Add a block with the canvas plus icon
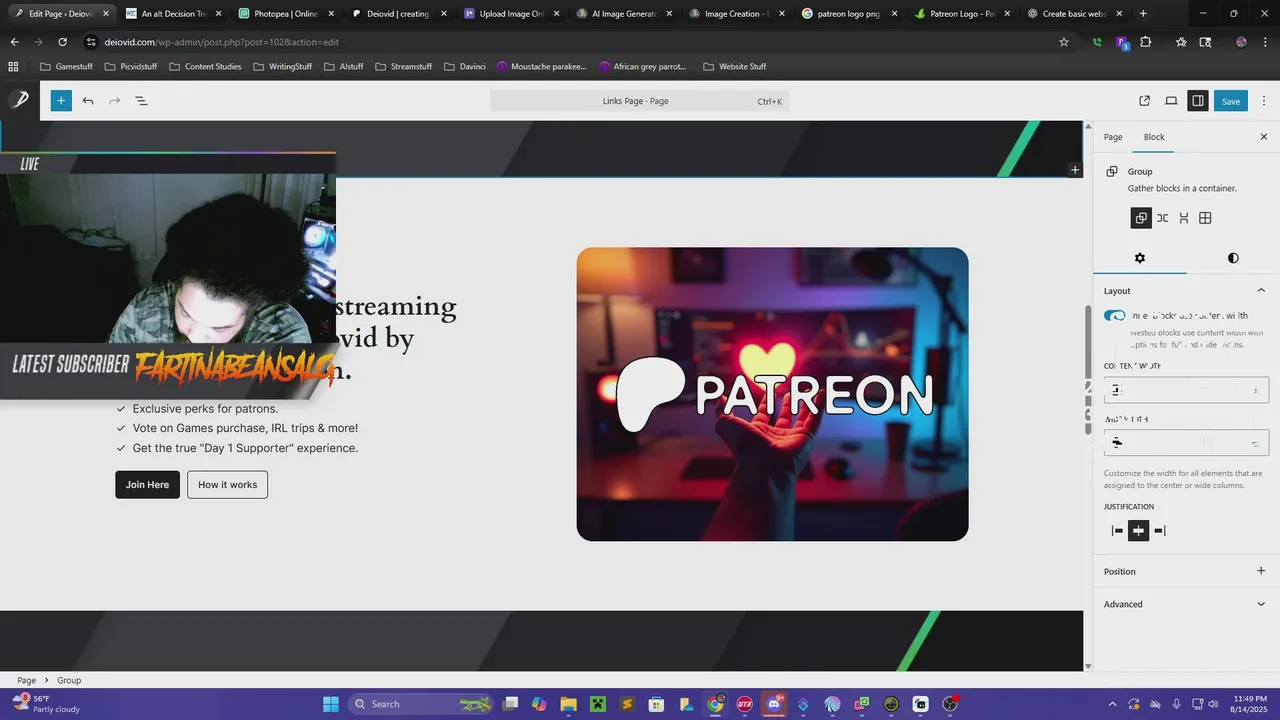 1075,170
